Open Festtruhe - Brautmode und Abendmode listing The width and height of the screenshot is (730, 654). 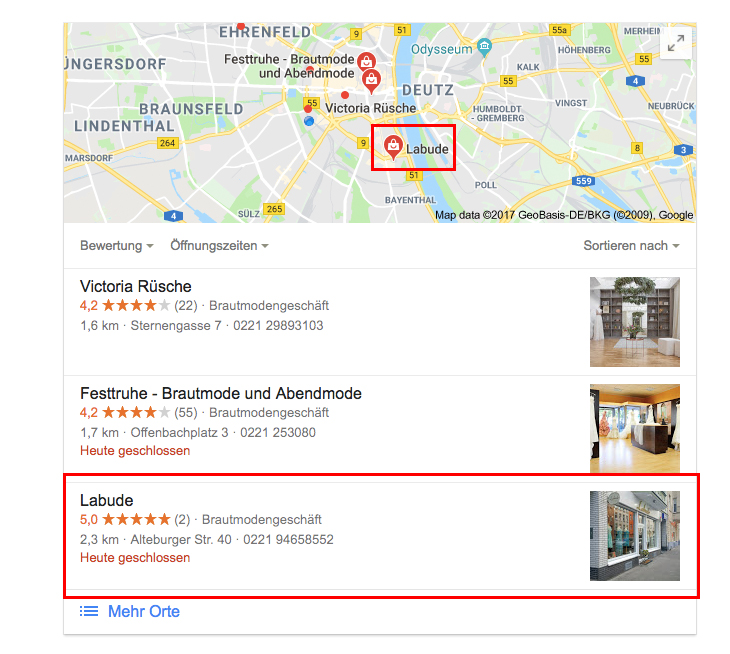(221, 393)
